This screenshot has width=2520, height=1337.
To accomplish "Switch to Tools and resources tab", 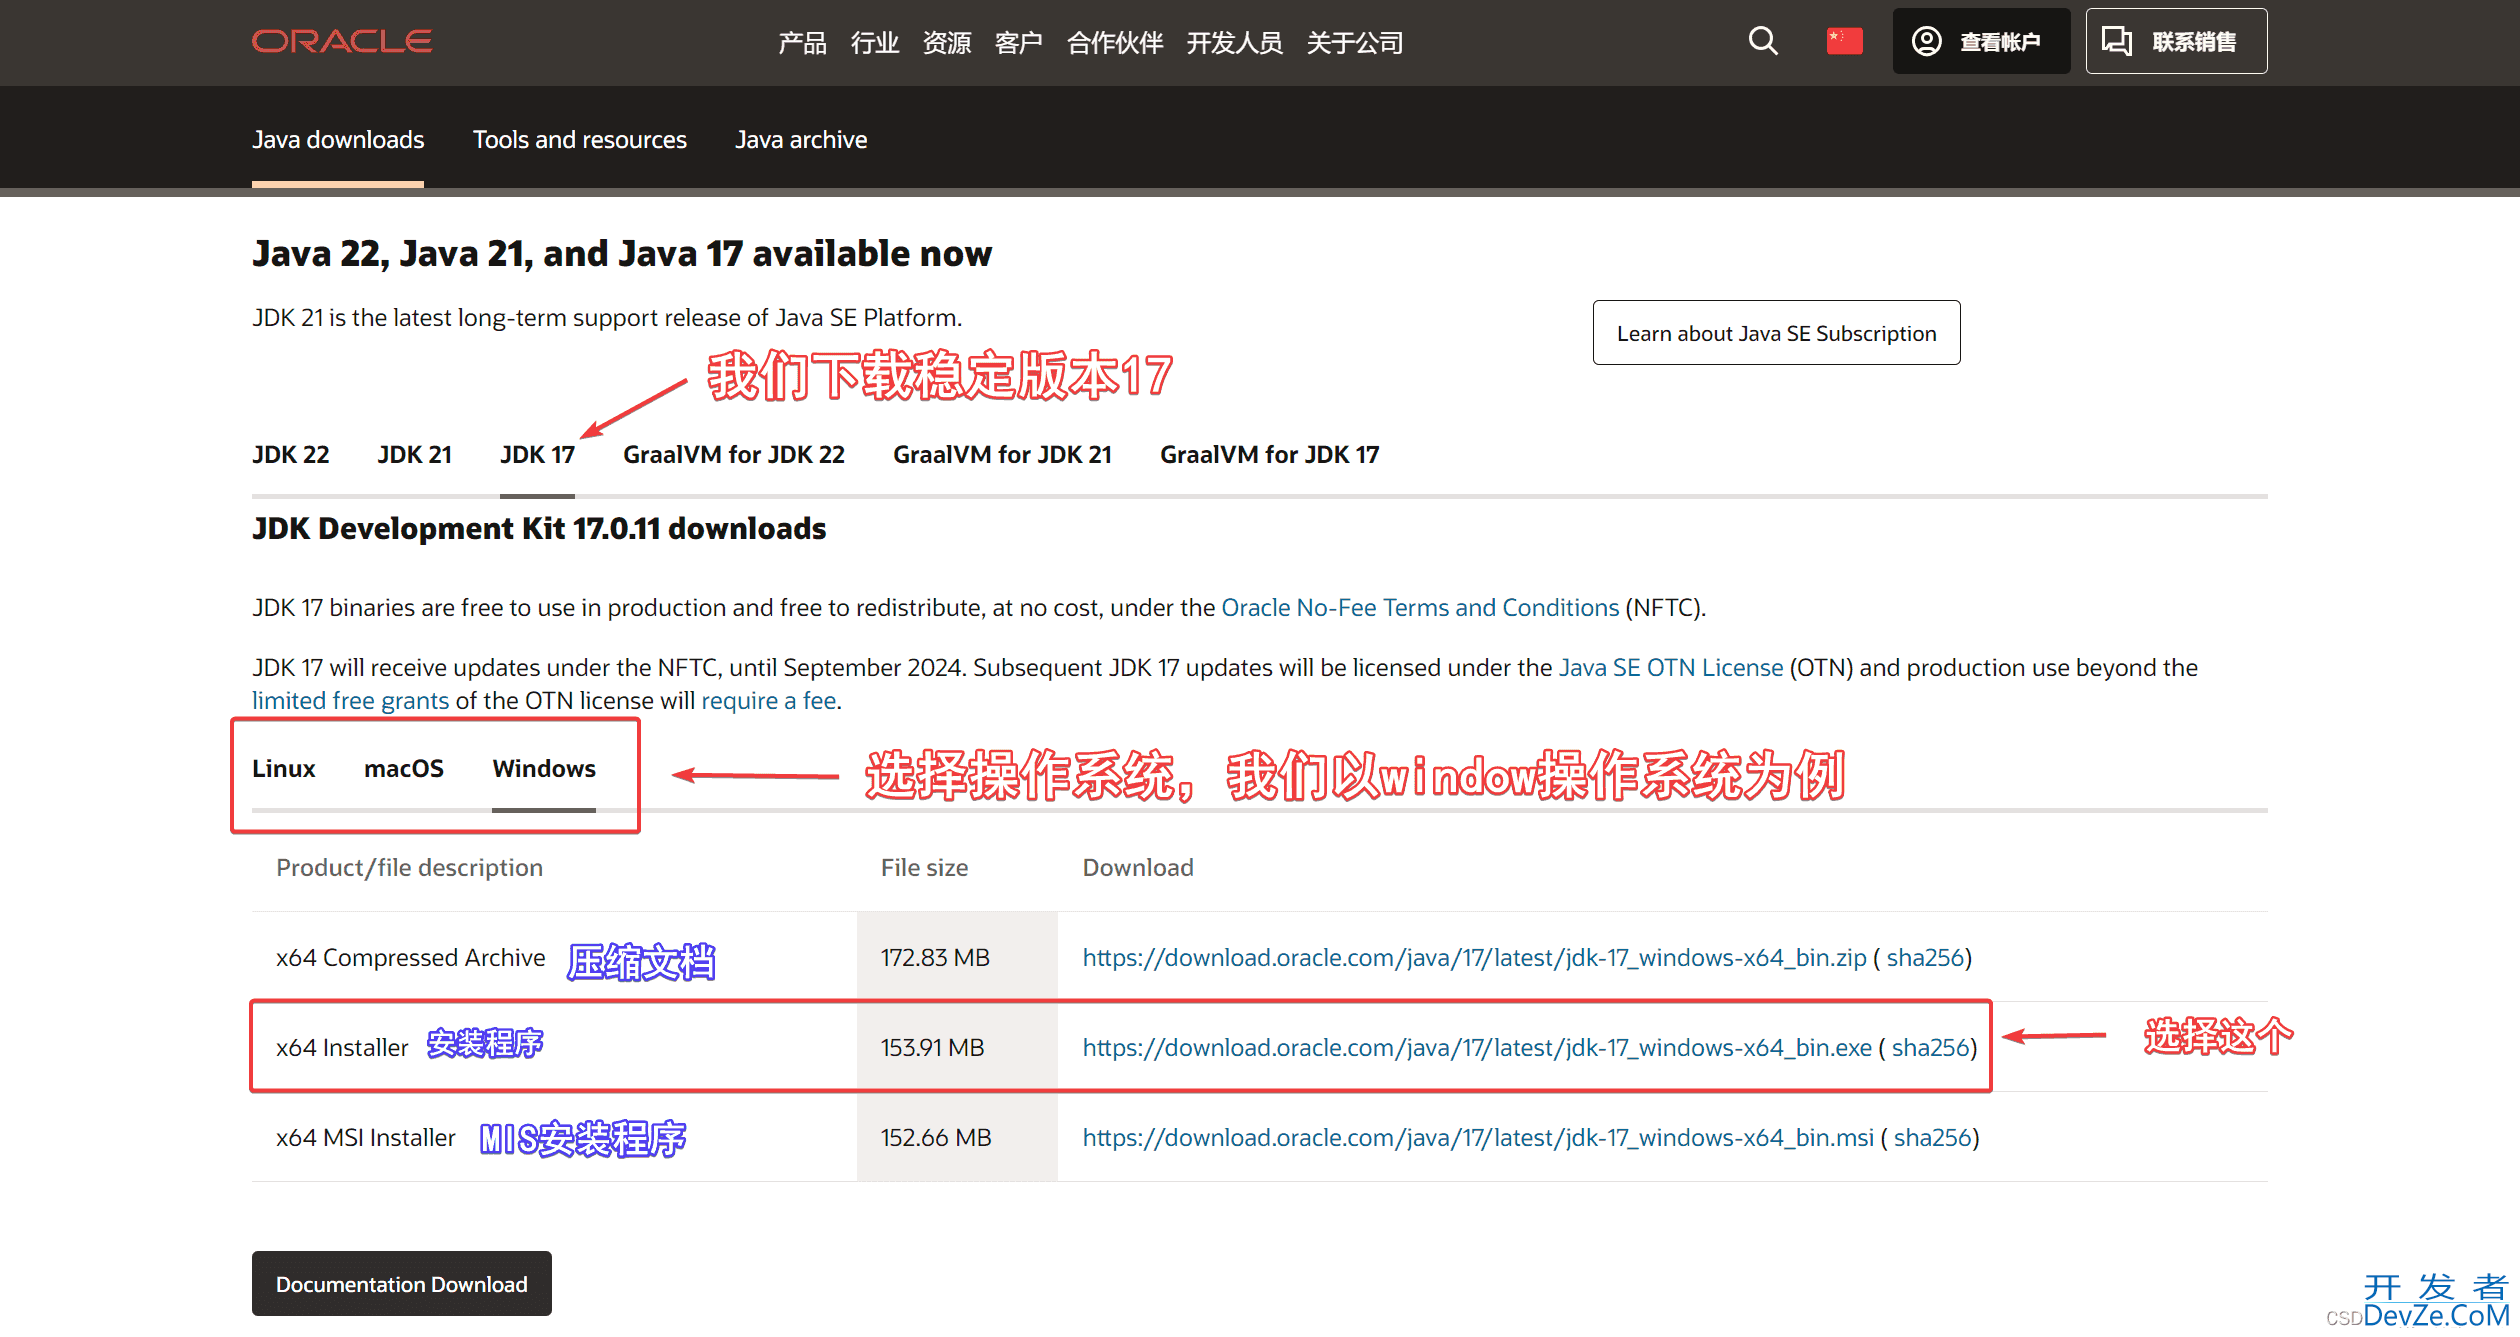I will pyautogui.click(x=580, y=139).
